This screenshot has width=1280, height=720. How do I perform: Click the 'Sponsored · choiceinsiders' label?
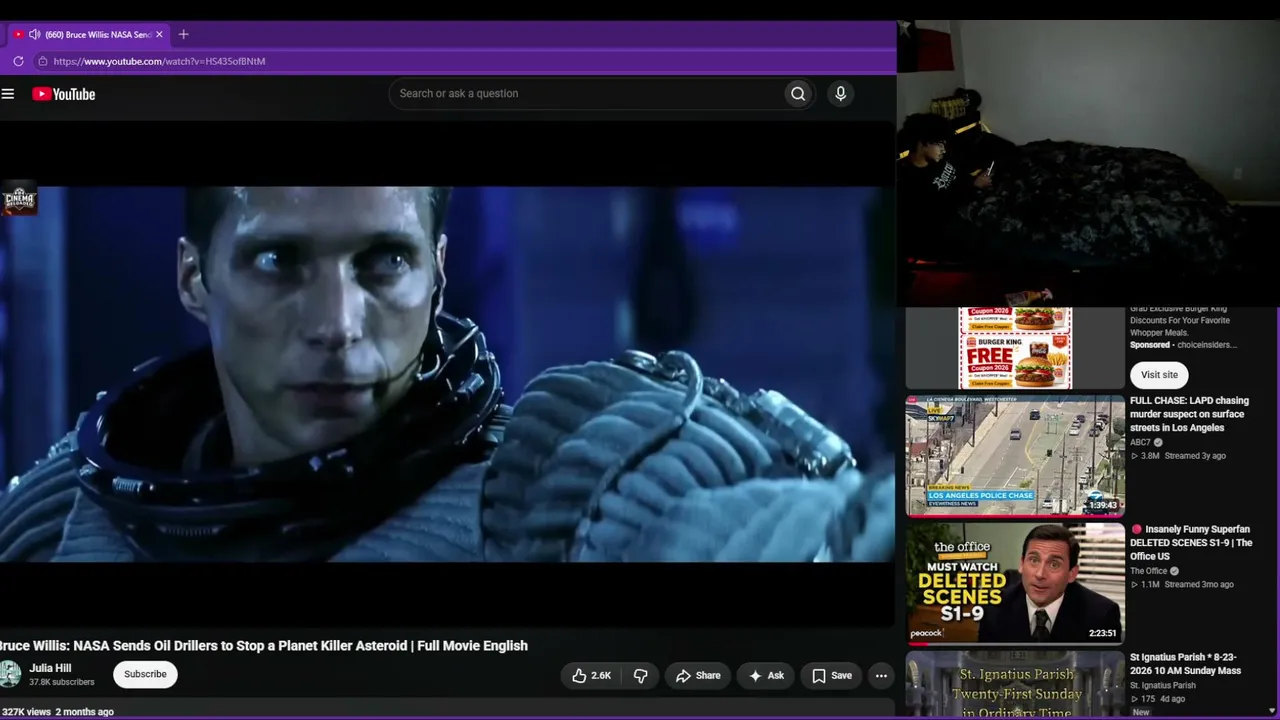pos(1184,345)
